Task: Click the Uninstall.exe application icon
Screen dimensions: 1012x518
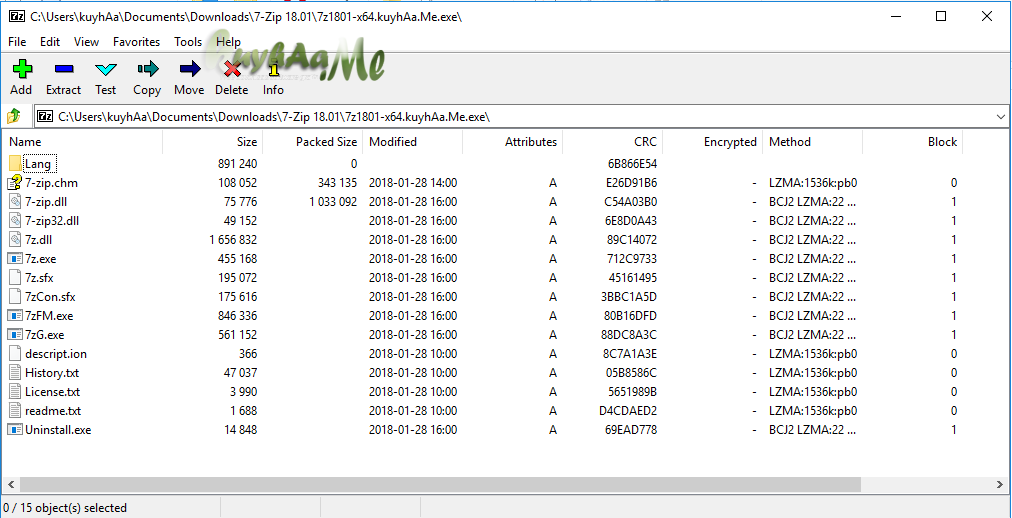Action: (x=15, y=430)
